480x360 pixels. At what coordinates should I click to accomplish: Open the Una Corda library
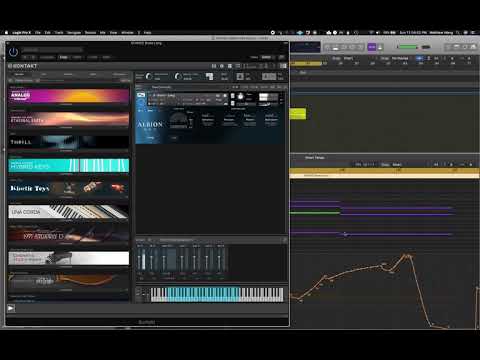(68, 212)
